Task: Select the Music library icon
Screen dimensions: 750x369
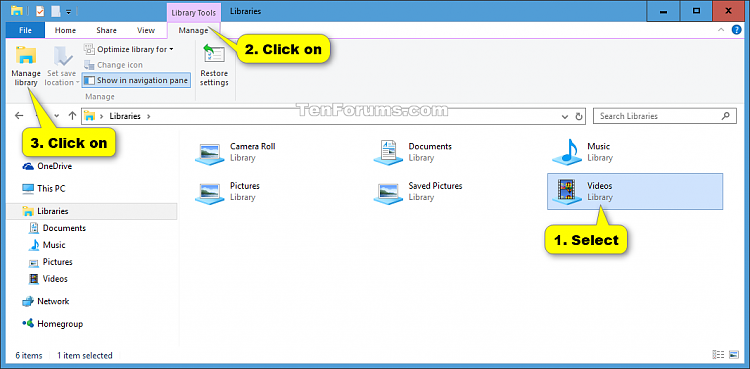Action: click(x=566, y=152)
